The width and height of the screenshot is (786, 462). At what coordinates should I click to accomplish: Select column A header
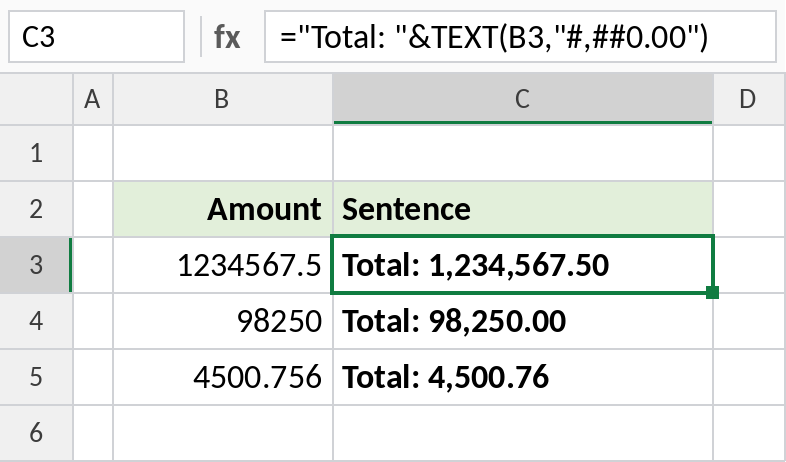click(x=93, y=99)
